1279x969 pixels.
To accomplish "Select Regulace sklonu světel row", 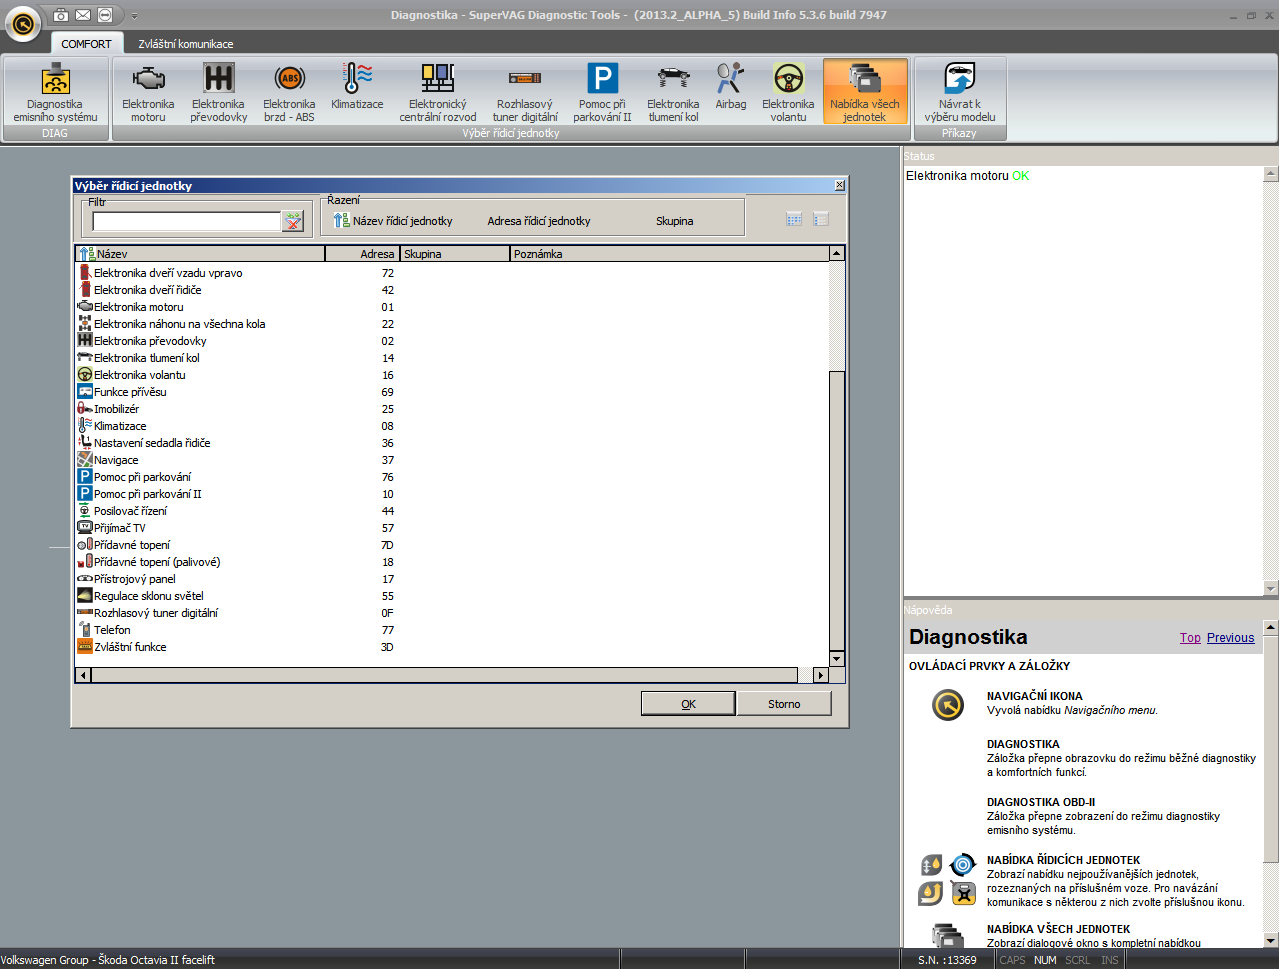I will [x=453, y=596].
